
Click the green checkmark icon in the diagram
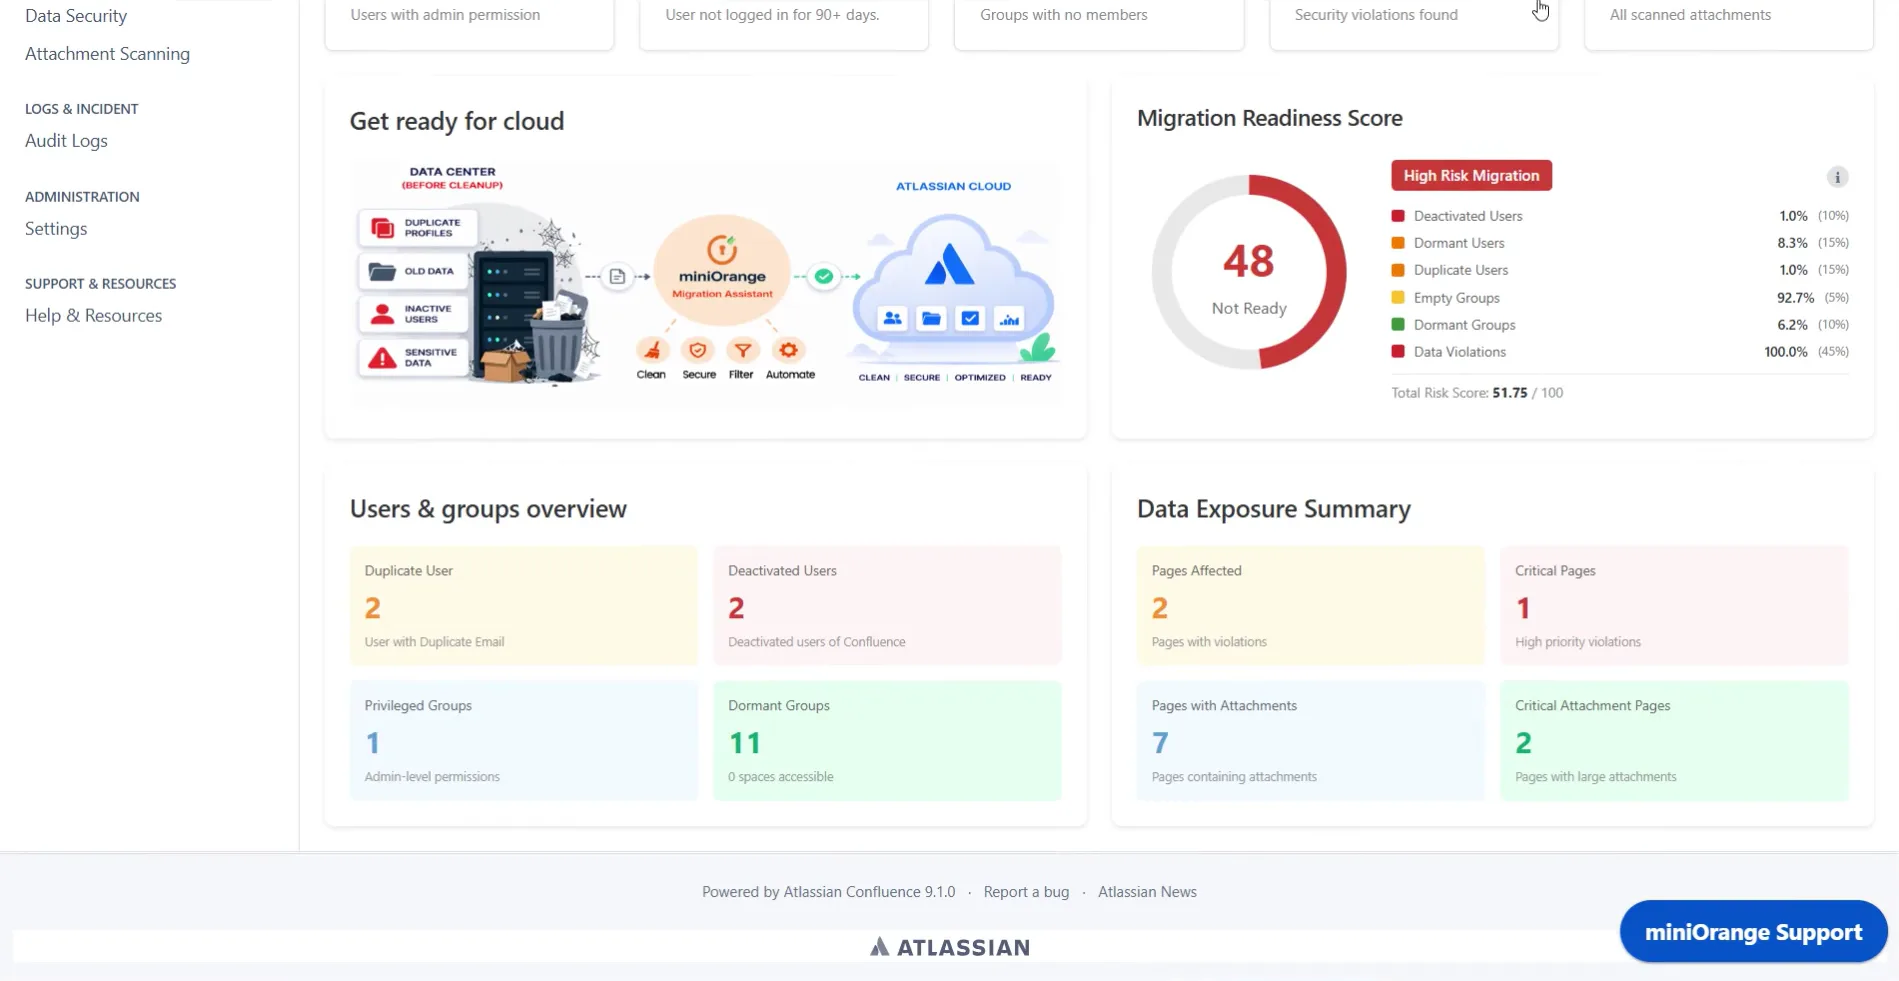click(824, 276)
